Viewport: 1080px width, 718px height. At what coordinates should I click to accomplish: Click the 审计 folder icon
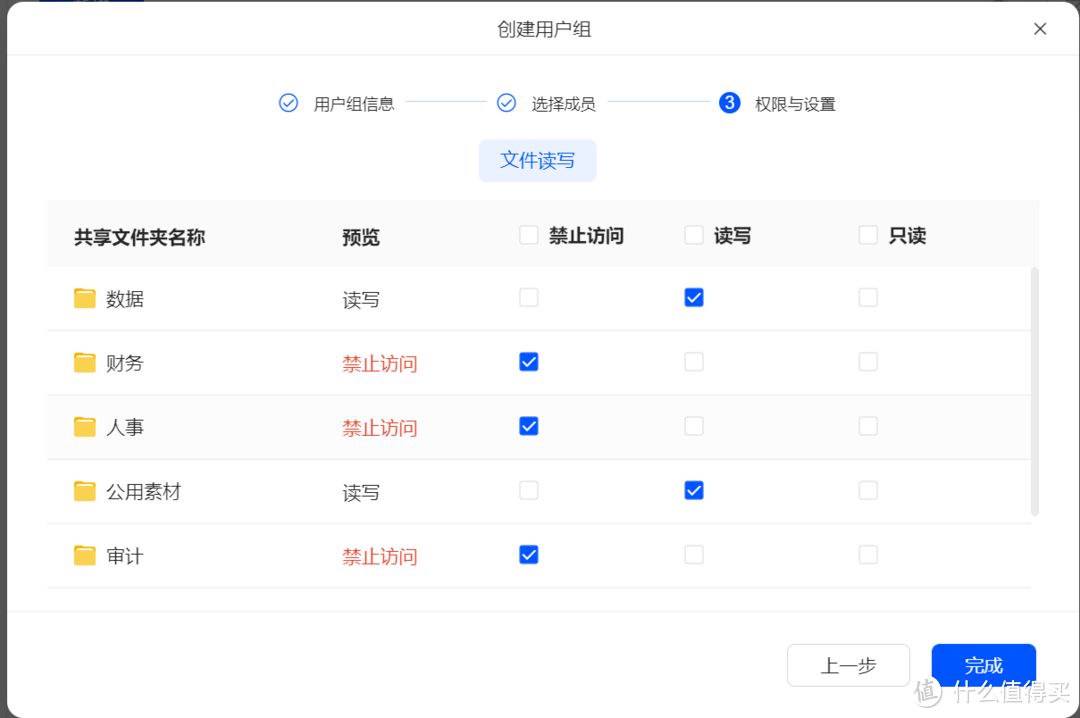click(x=84, y=555)
